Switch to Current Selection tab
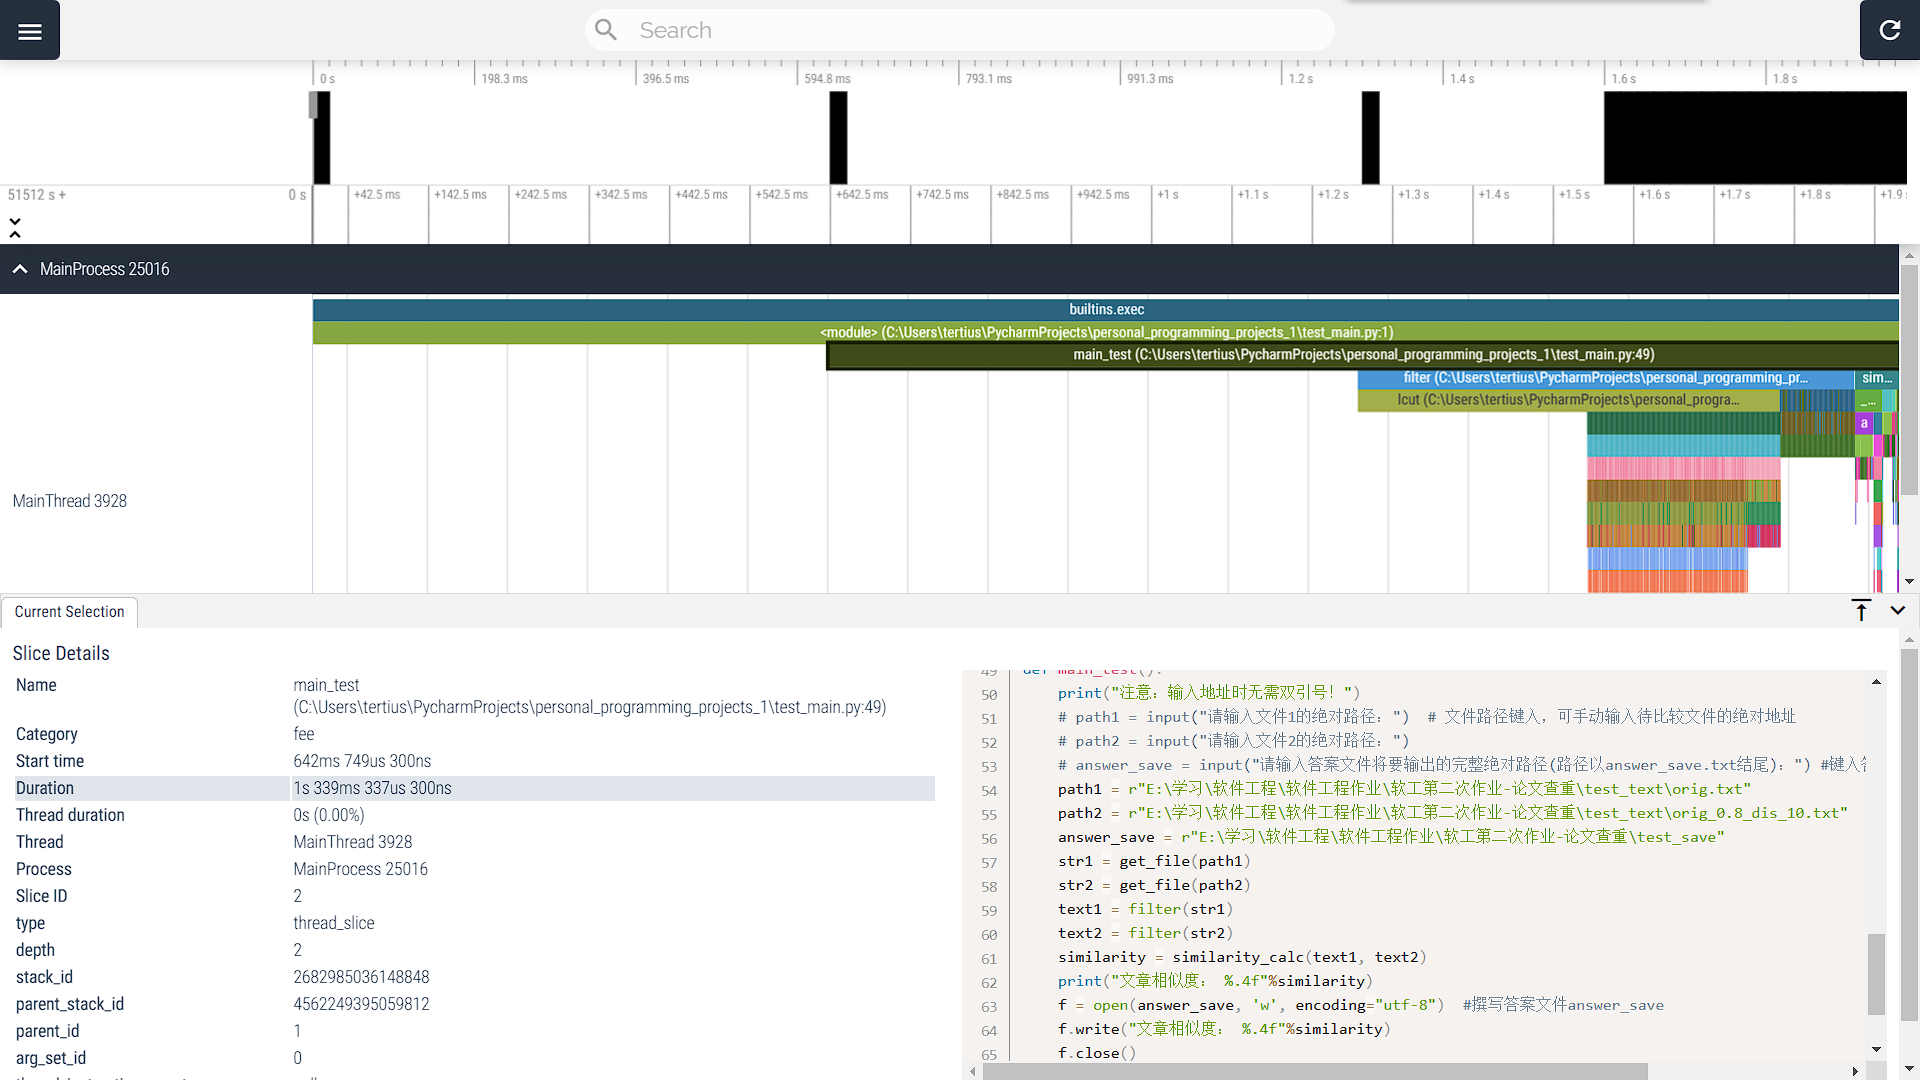 [x=69, y=612]
